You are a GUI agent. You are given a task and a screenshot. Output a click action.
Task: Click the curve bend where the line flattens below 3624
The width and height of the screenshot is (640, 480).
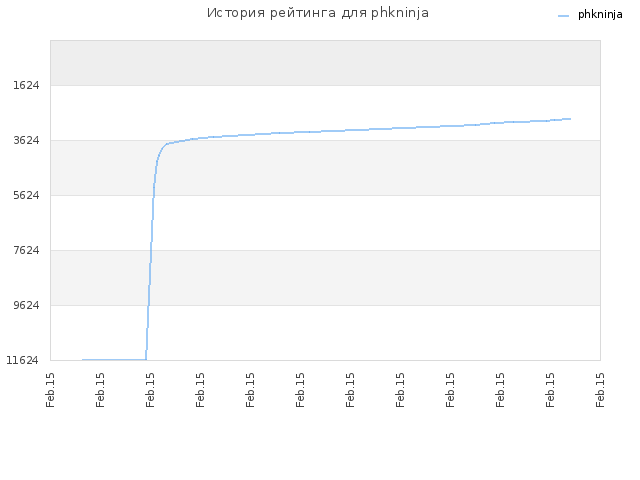[162, 148]
